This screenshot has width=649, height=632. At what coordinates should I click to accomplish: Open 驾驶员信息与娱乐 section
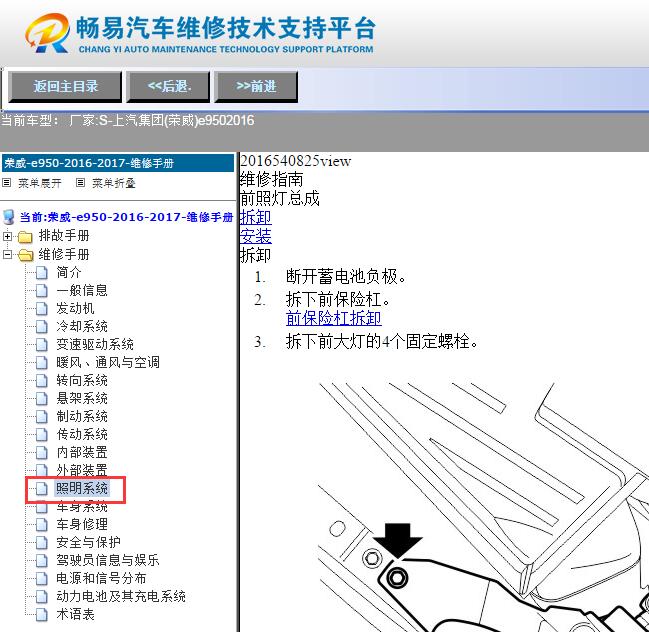108,560
